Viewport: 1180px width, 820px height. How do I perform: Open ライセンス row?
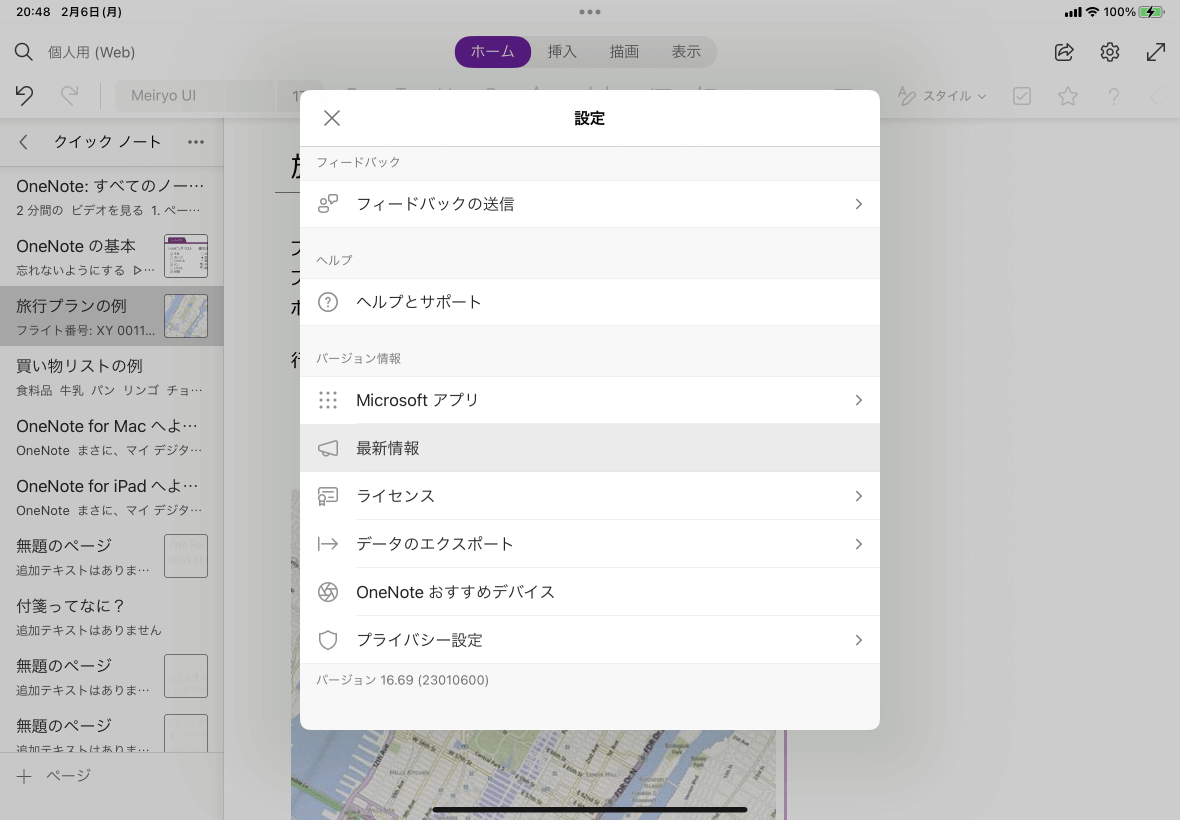[589, 496]
